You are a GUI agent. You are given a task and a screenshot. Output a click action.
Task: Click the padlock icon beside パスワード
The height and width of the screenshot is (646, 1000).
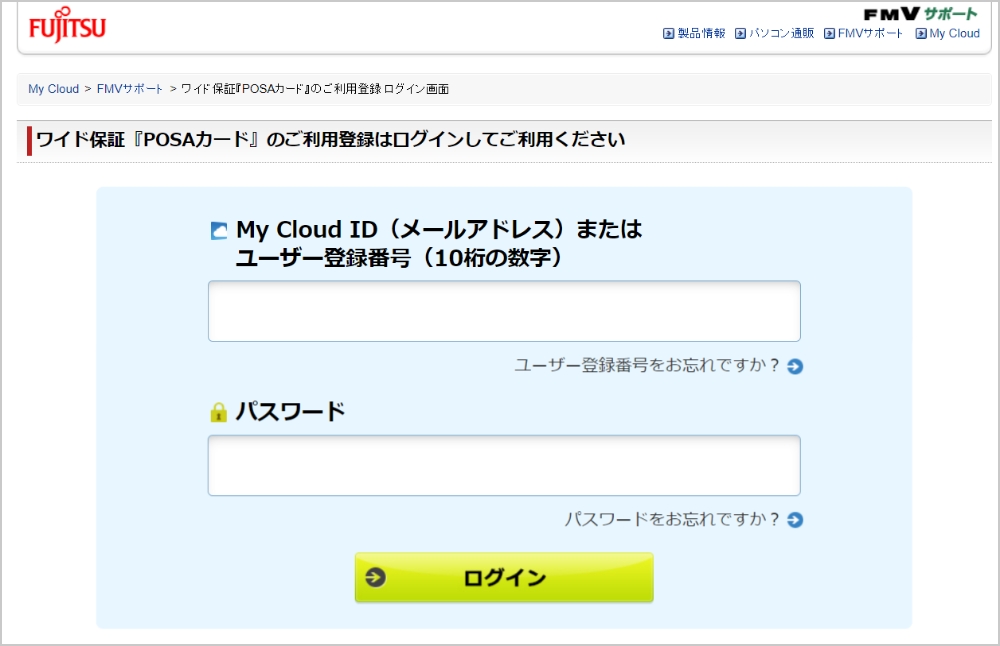pos(218,412)
